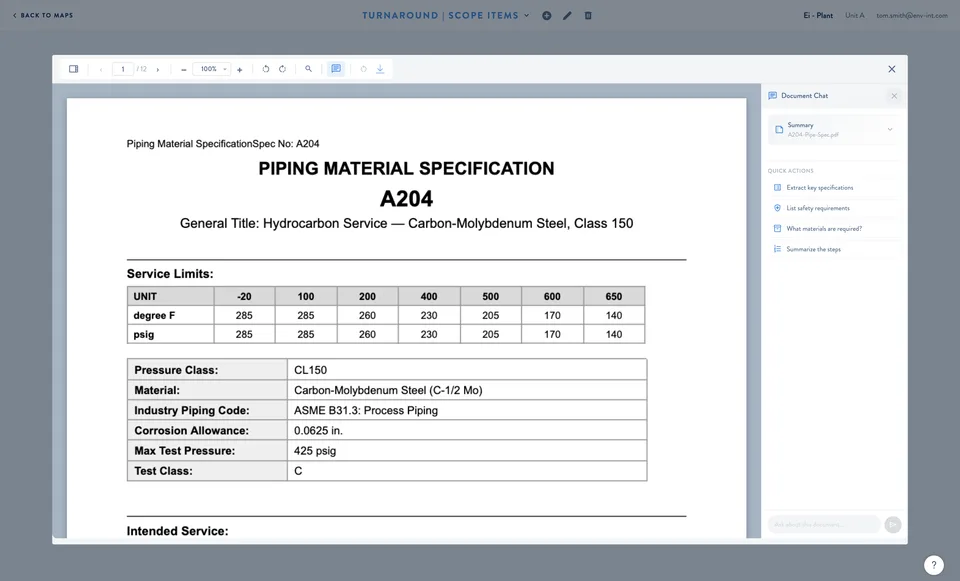Zoom in on the document with plus
The height and width of the screenshot is (581, 960).
(239, 69)
